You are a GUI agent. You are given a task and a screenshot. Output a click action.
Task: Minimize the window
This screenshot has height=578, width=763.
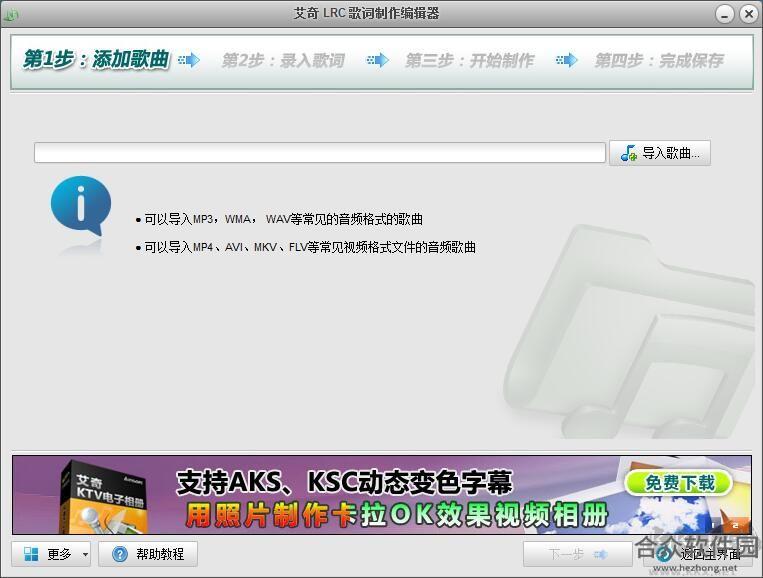pos(725,15)
